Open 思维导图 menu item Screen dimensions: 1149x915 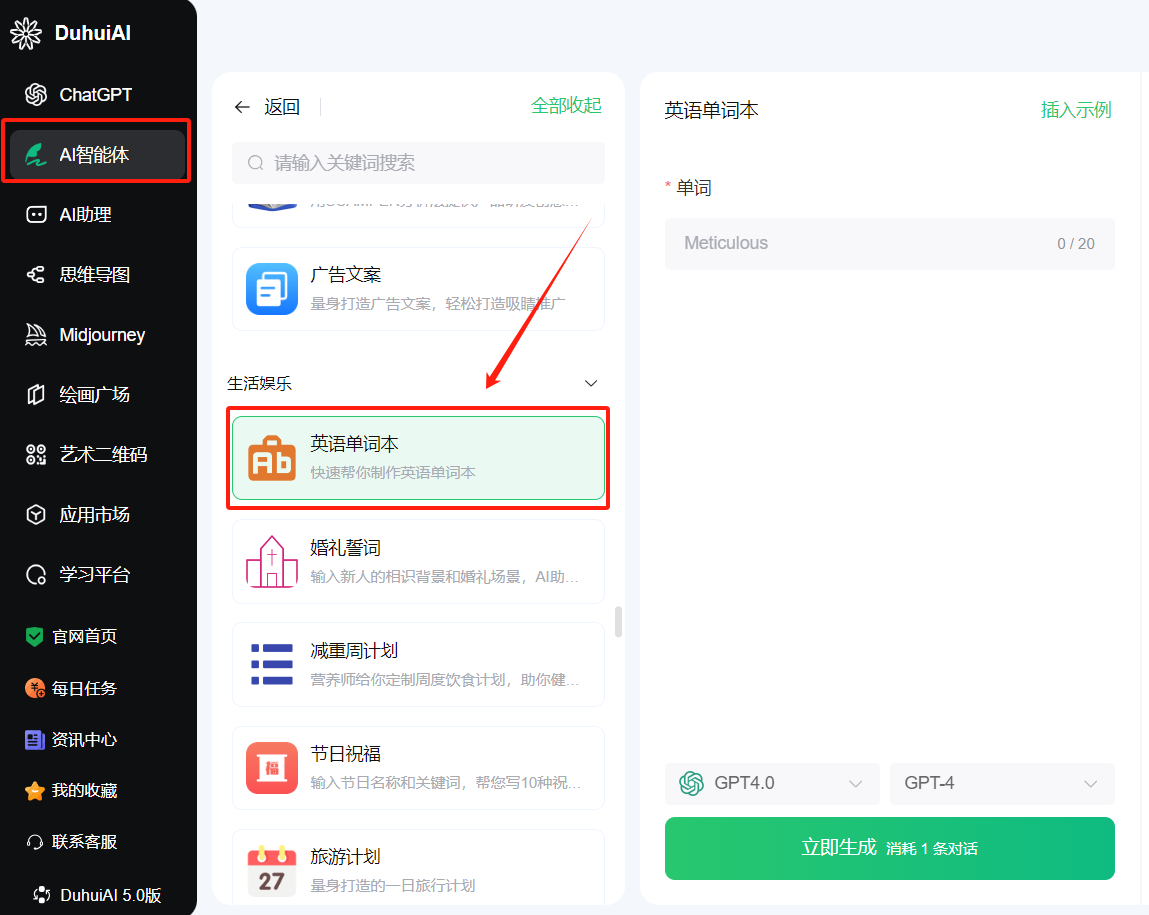(95, 275)
